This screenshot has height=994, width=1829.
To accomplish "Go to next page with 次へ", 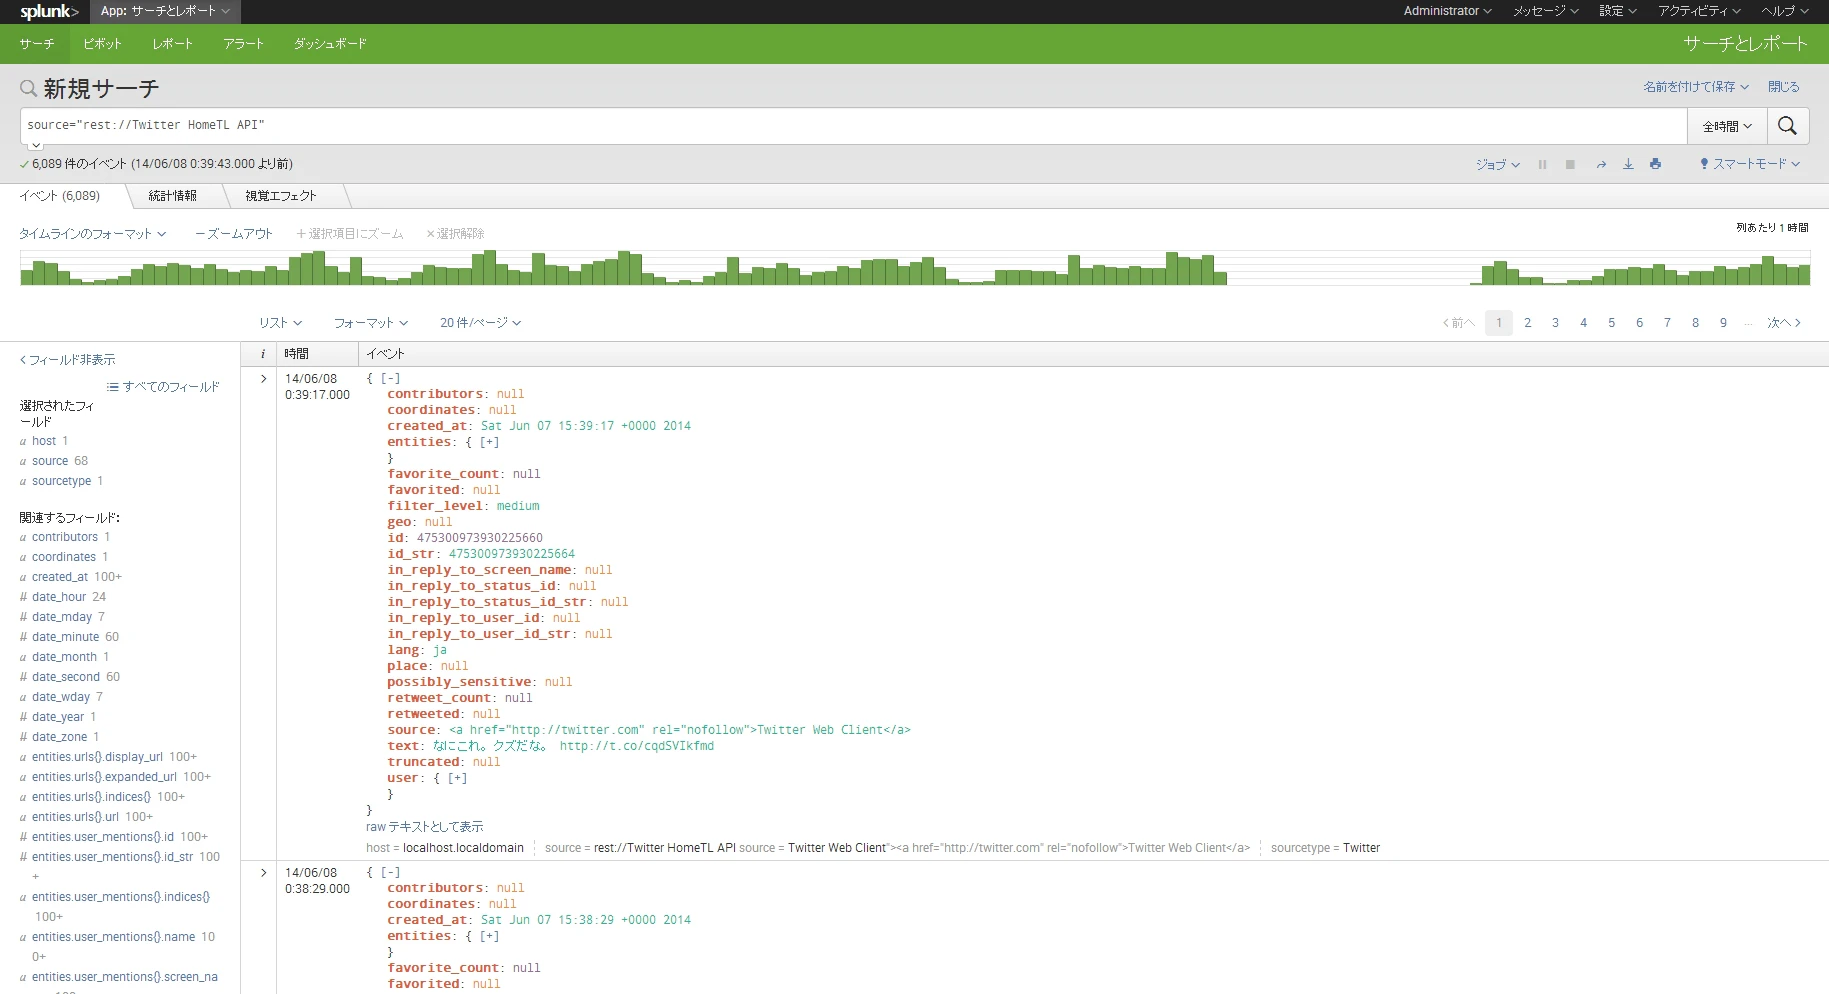I will pos(1784,323).
